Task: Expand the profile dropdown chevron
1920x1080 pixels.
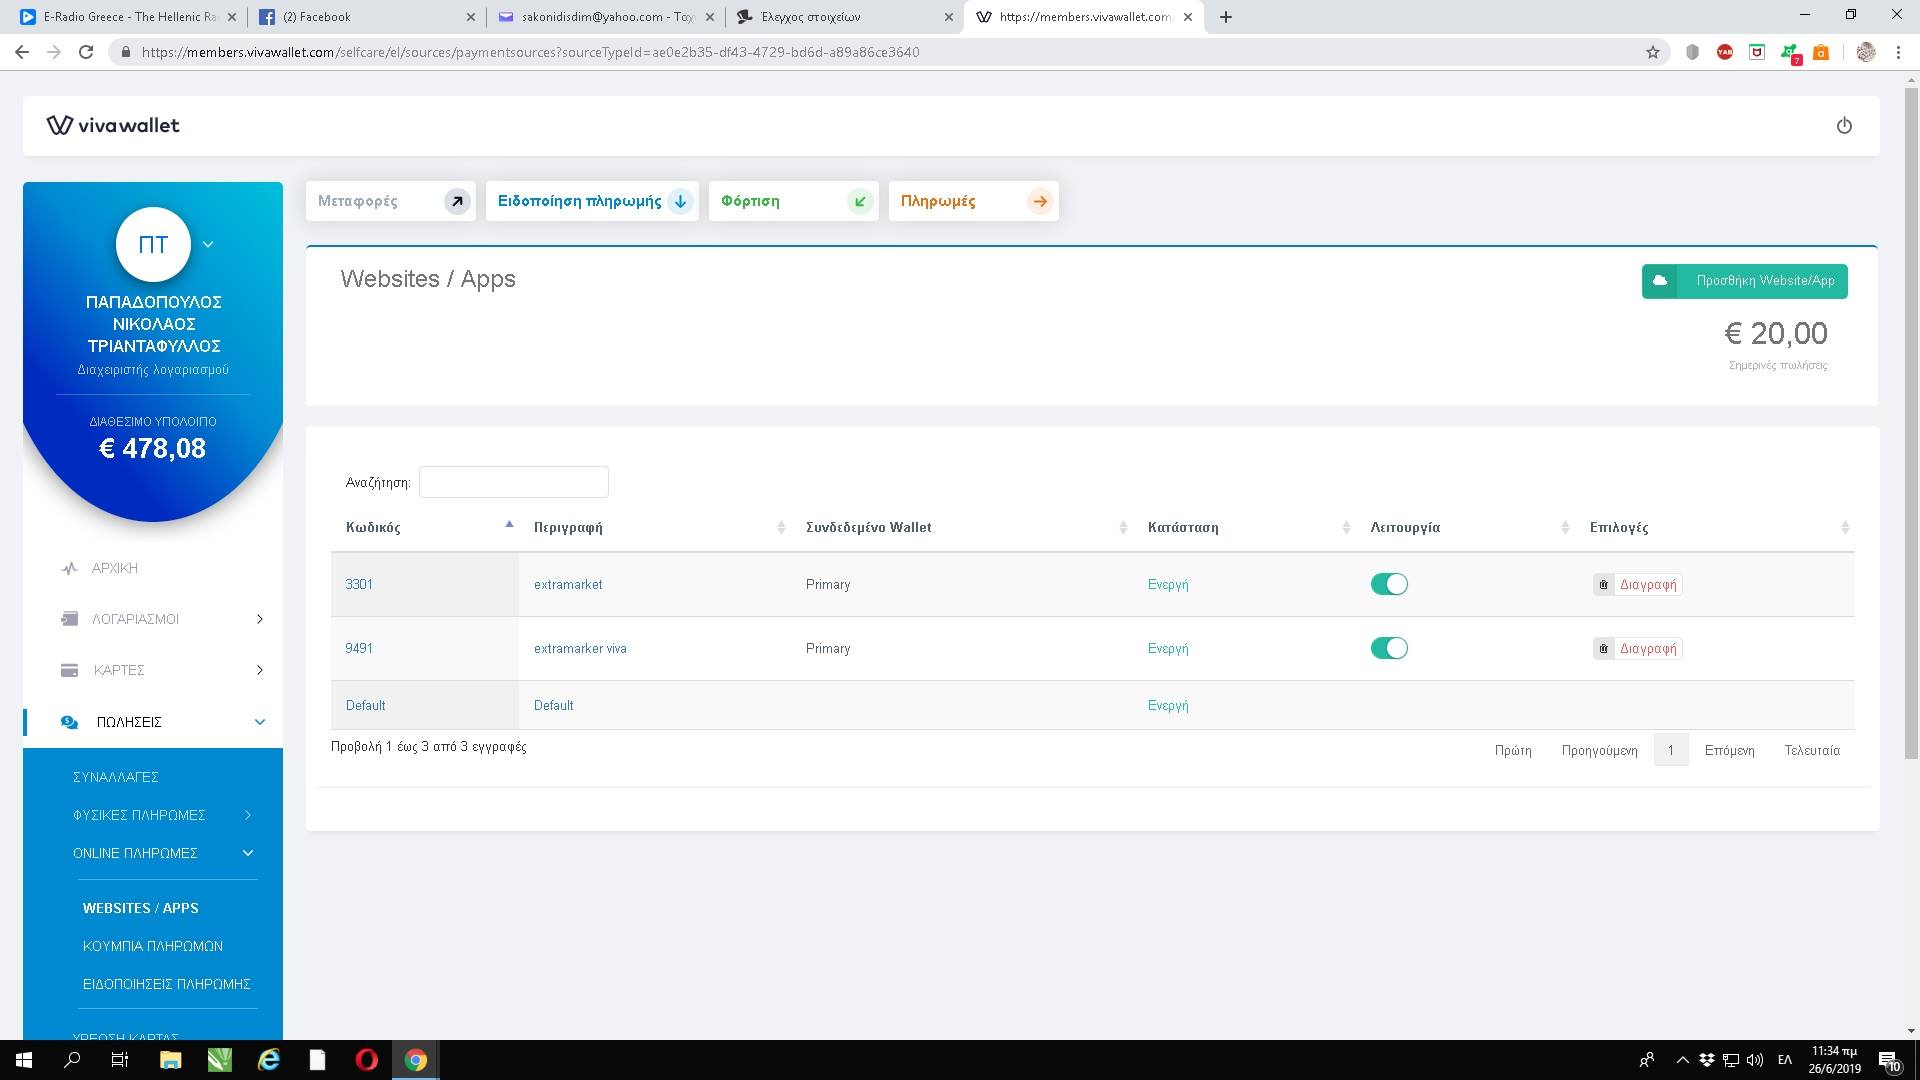Action: [208, 244]
